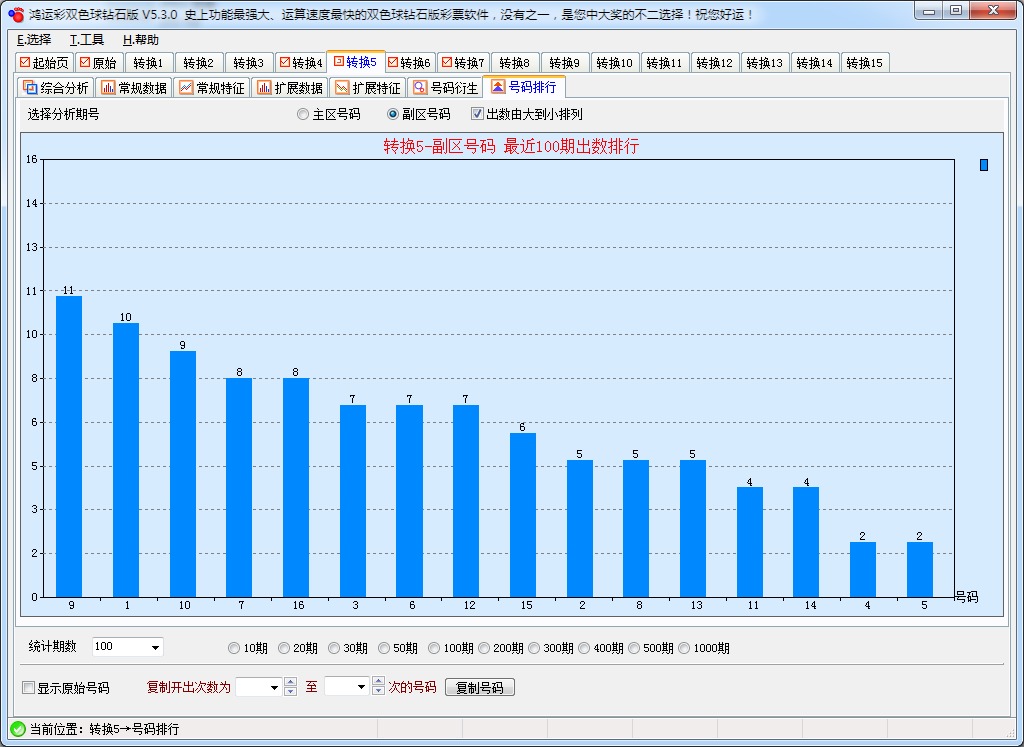Screen dimensions: 1024x747
Task: Open the first 复制开出次数为 dropdown
Action: pyautogui.click(x=275, y=687)
